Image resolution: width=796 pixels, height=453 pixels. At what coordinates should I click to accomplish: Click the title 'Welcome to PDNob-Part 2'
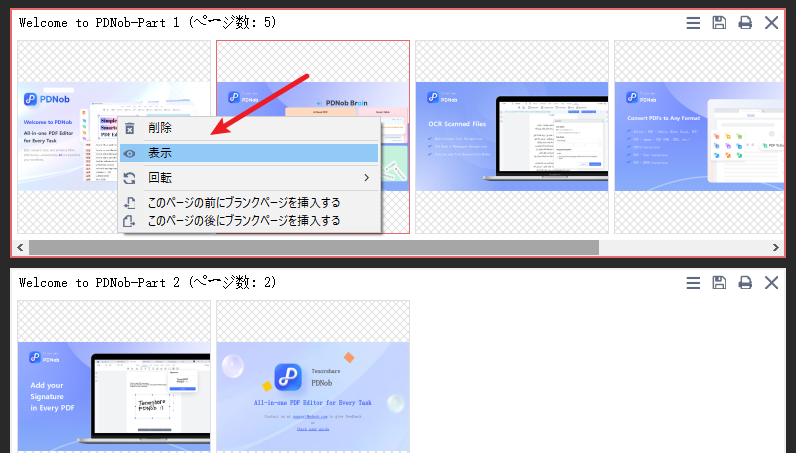click(99, 283)
